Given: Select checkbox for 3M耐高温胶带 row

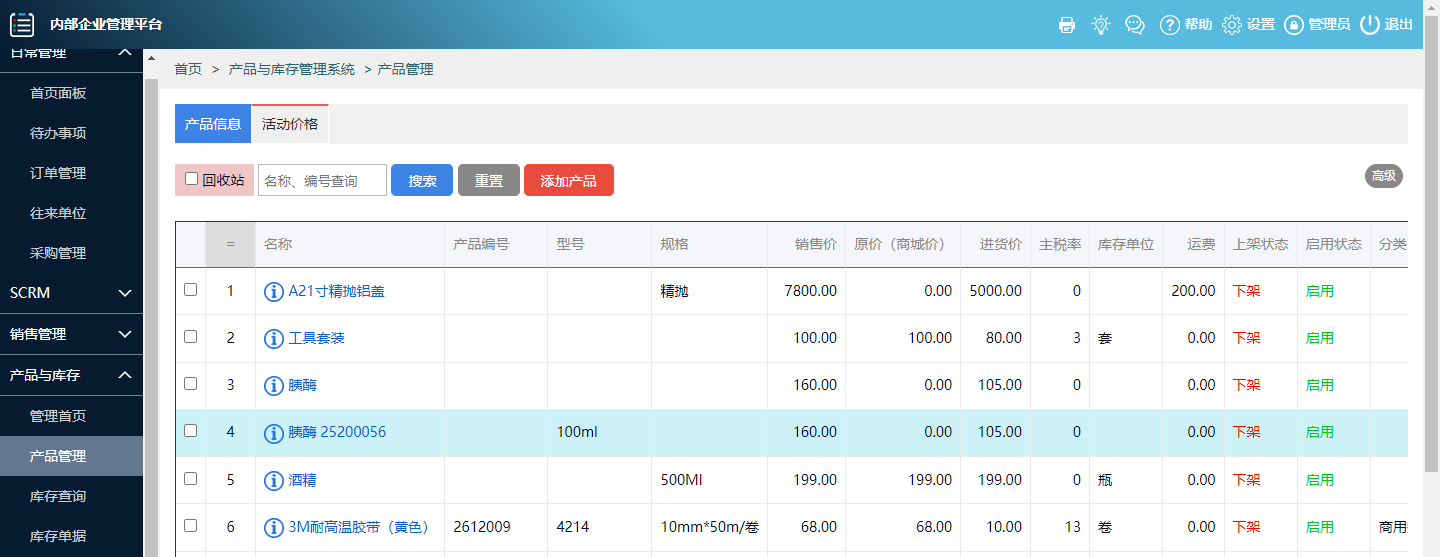Looking at the screenshot, I should [x=191, y=525].
